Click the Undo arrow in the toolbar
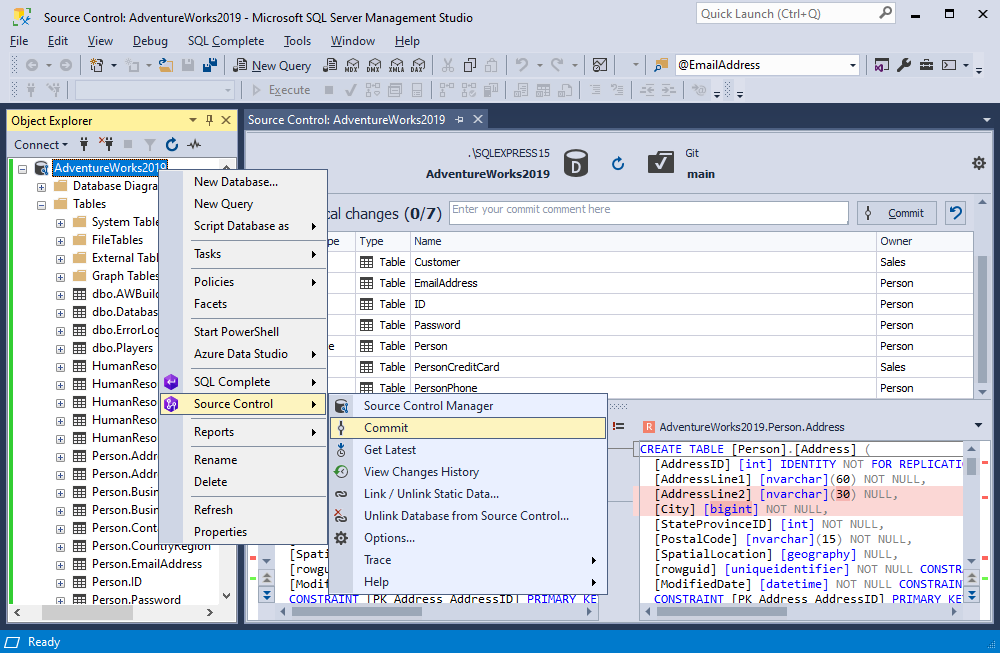The image size is (1000, 653). click(x=522, y=65)
